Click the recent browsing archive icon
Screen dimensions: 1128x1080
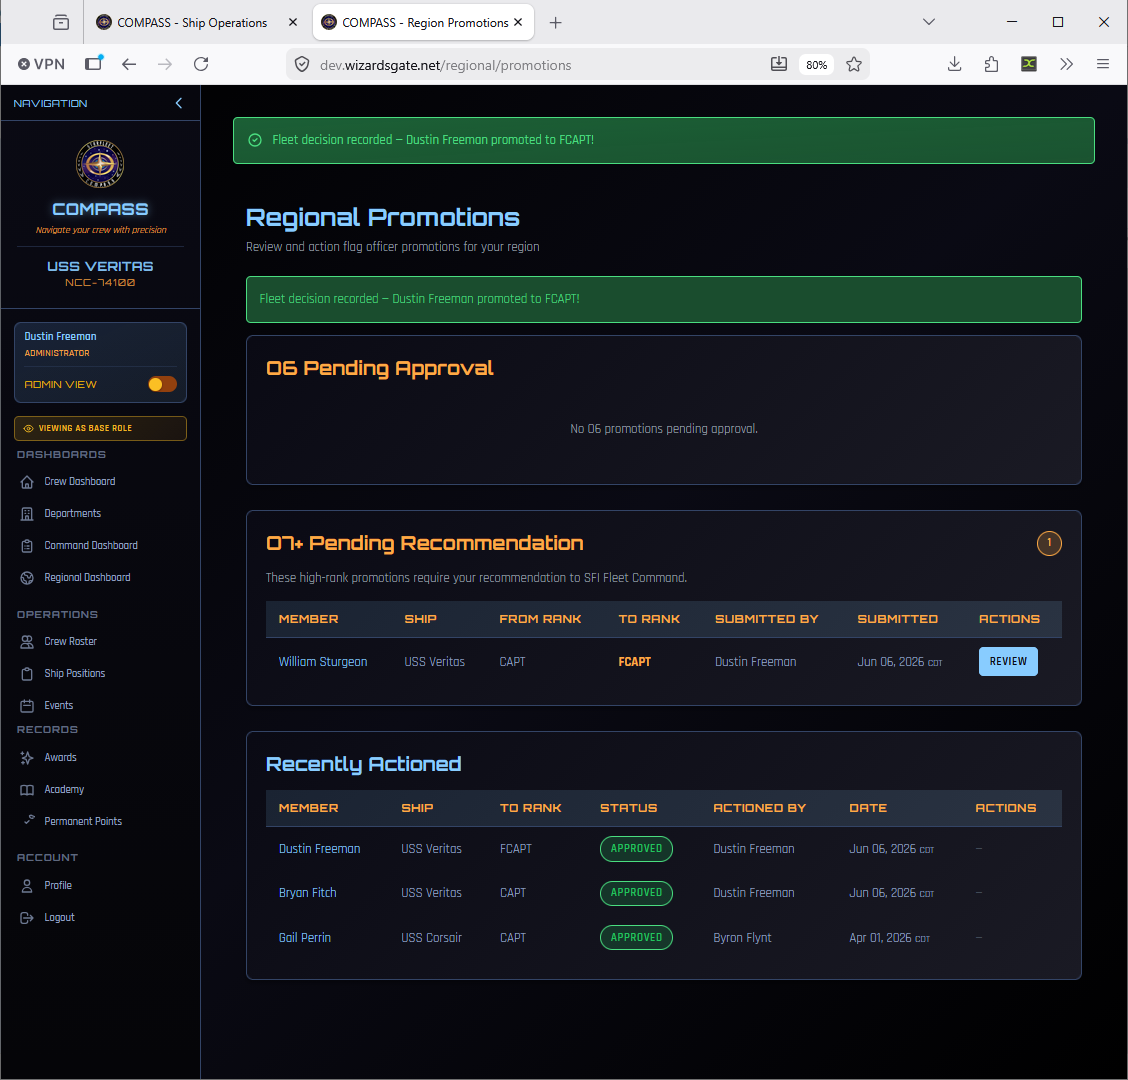coord(61,23)
